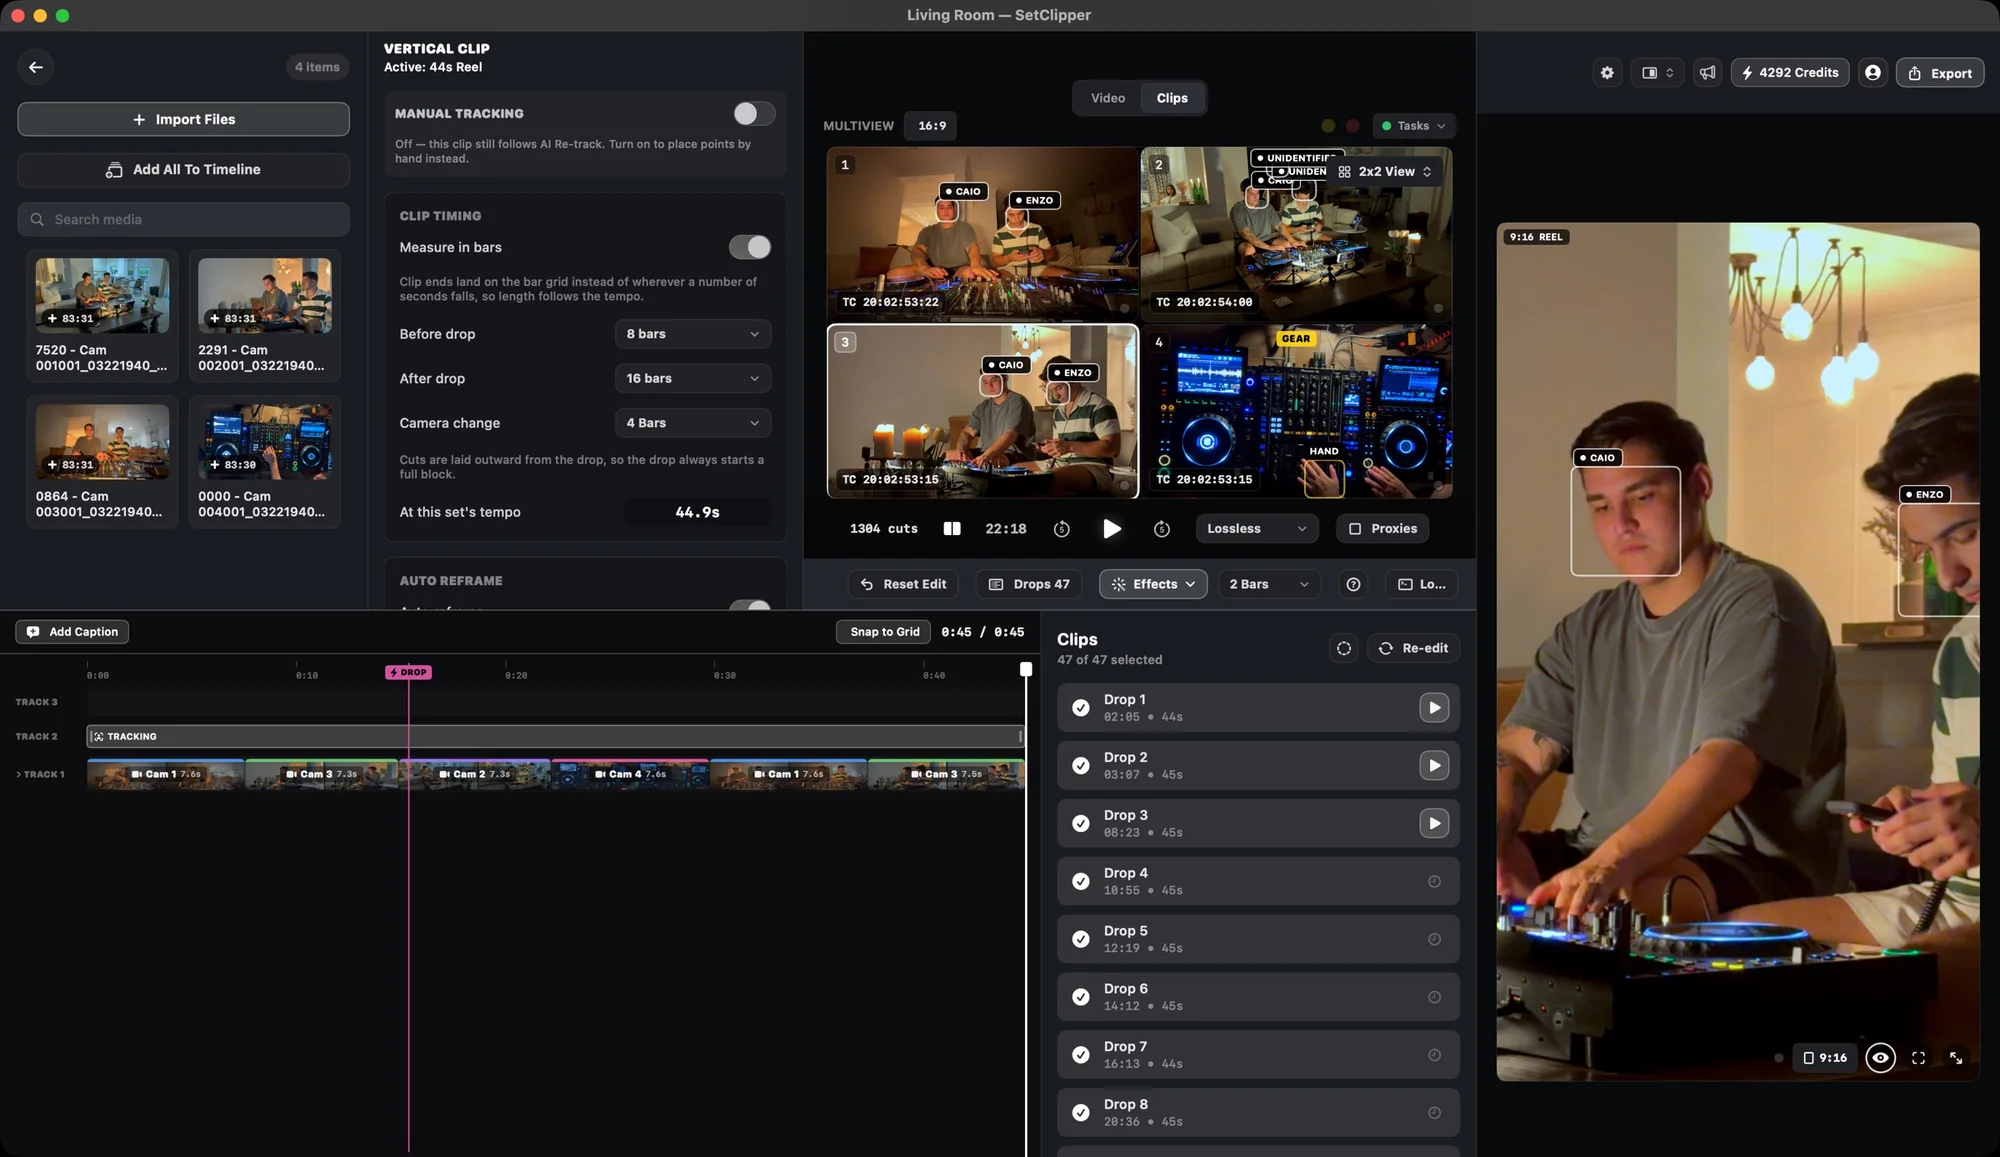
Task: Click the fullscreen icon in the reel preview
Action: tap(1918, 1058)
